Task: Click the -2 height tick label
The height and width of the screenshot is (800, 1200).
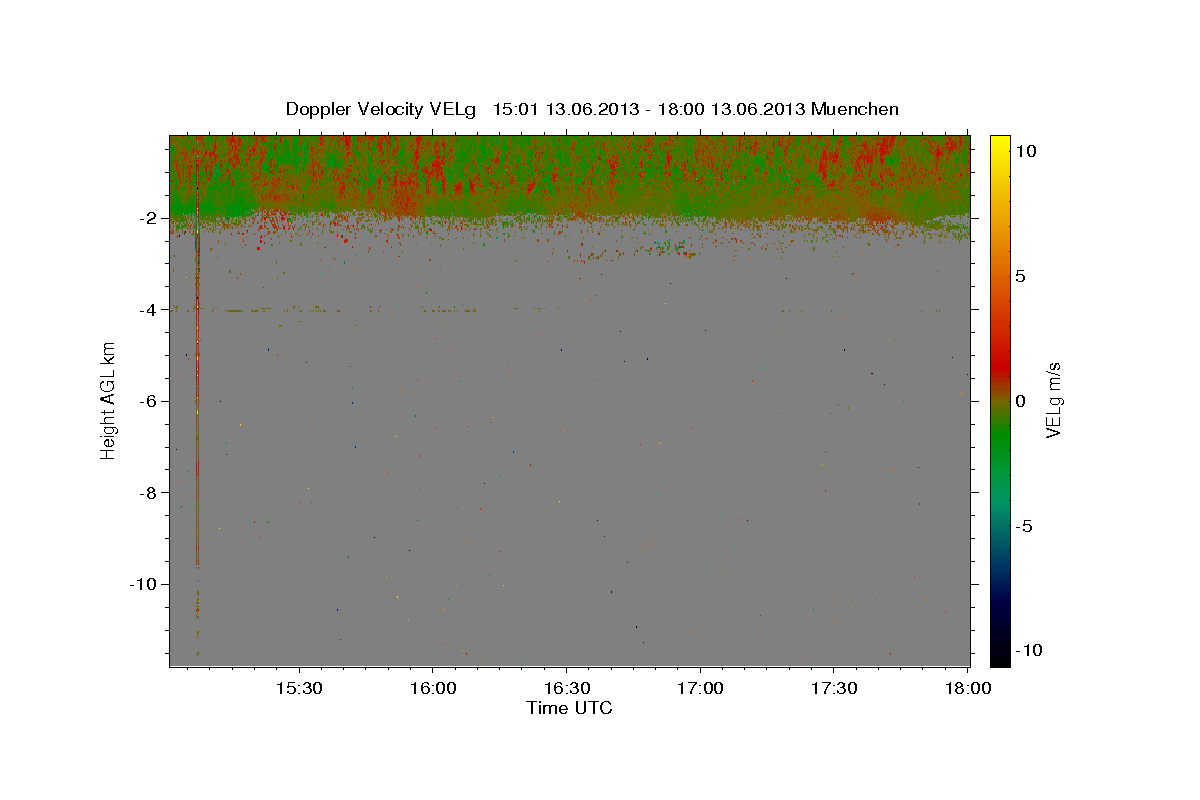Action: tap(150, 218)
